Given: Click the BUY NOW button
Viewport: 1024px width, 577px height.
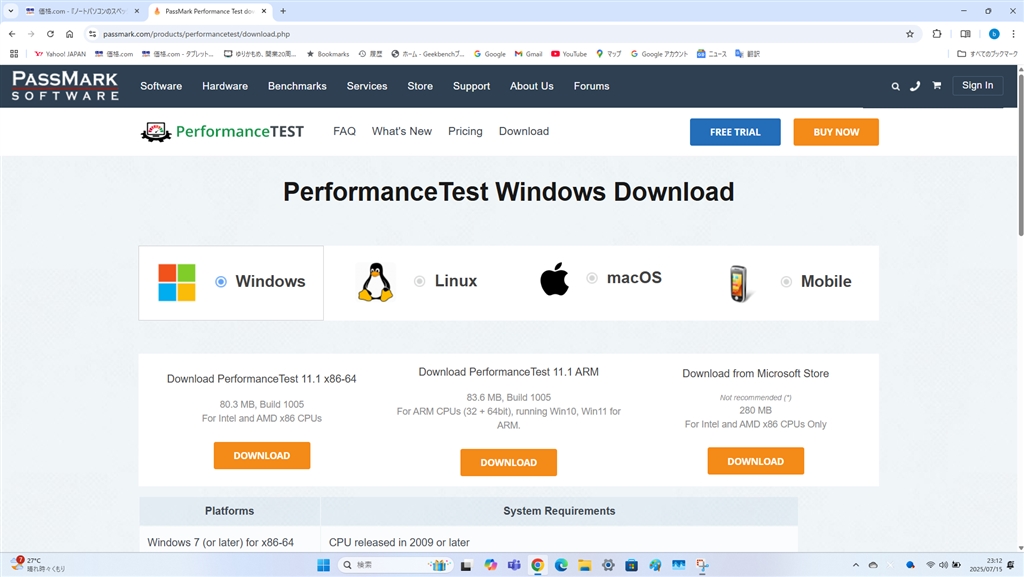Looking at the screenshot, I should 836,132.
